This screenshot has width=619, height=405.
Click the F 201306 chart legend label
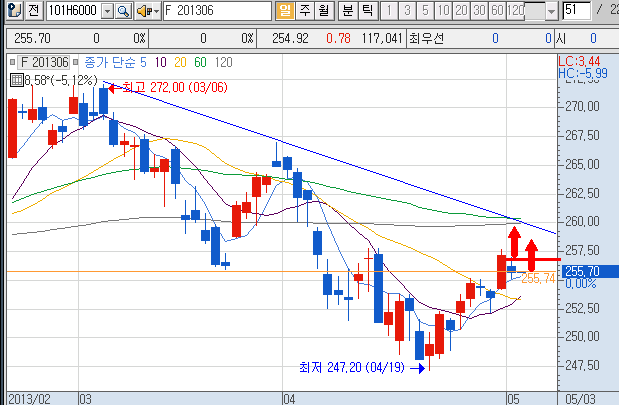[46, 62]
